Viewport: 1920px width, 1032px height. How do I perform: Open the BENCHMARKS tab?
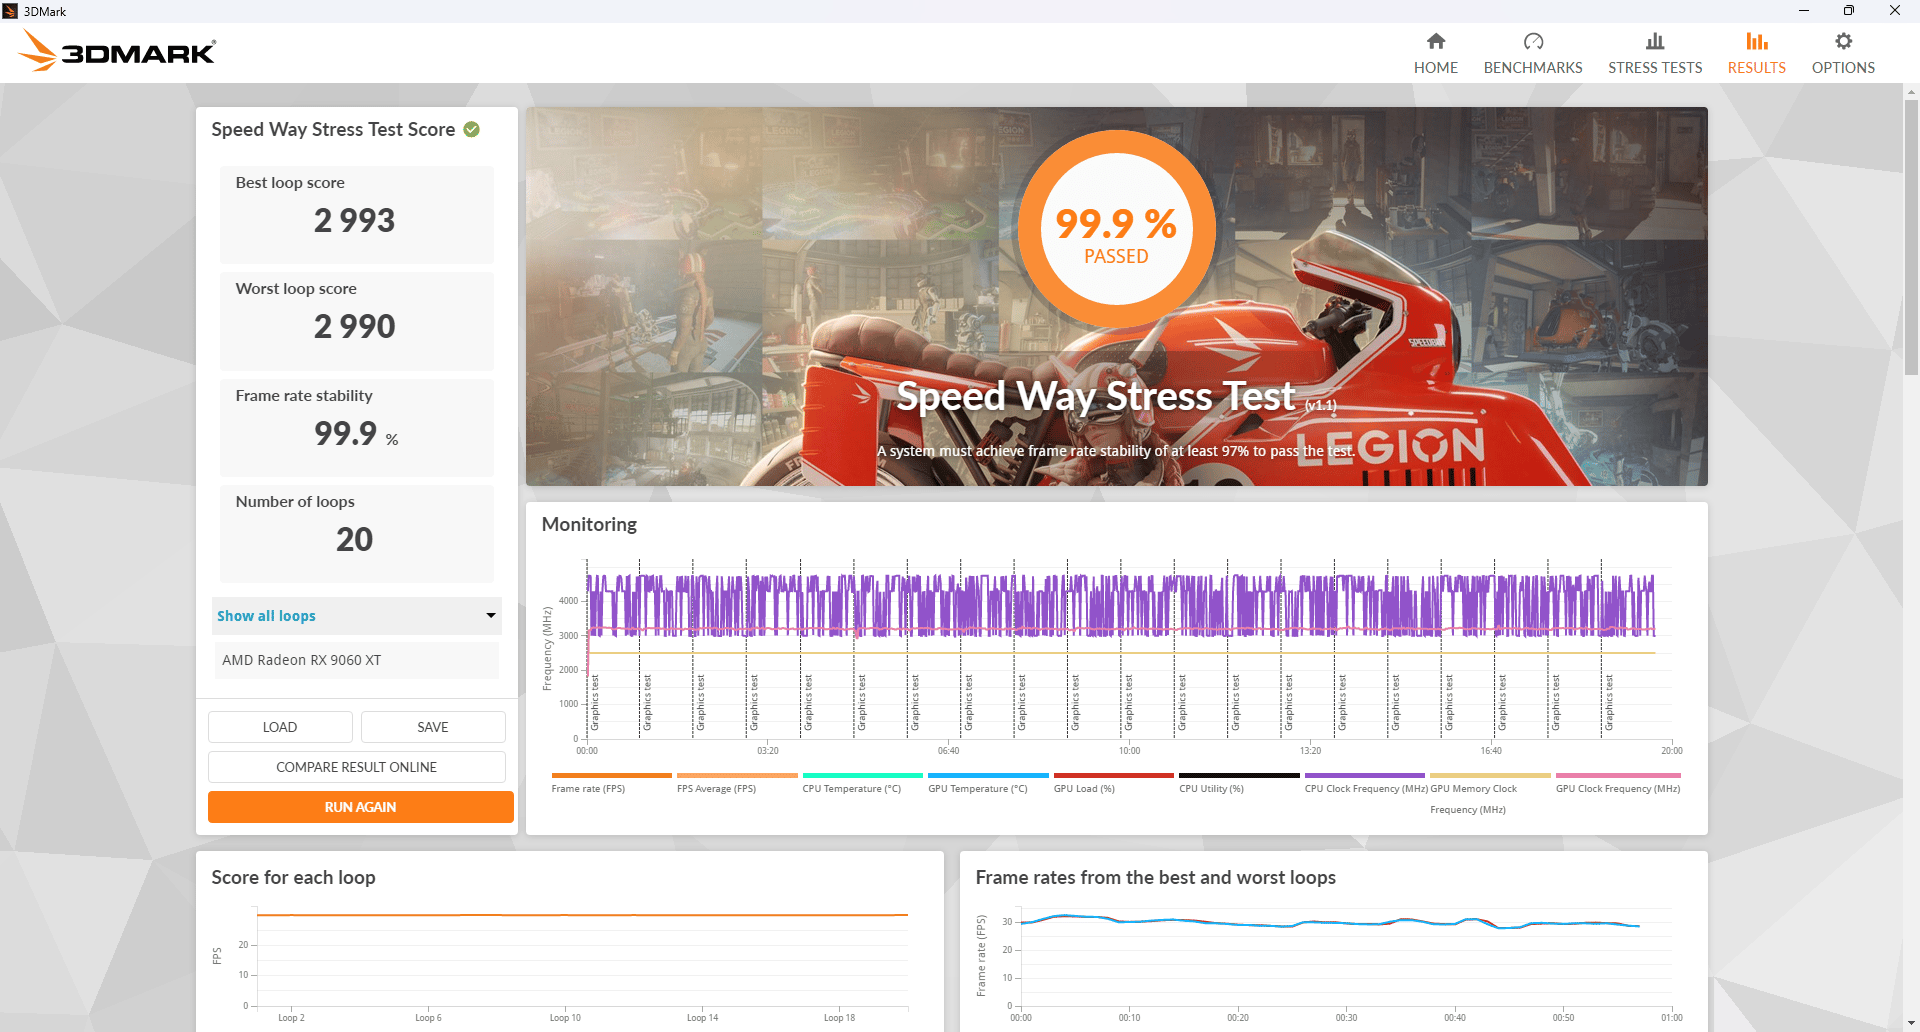click(x=1533, y=53)
